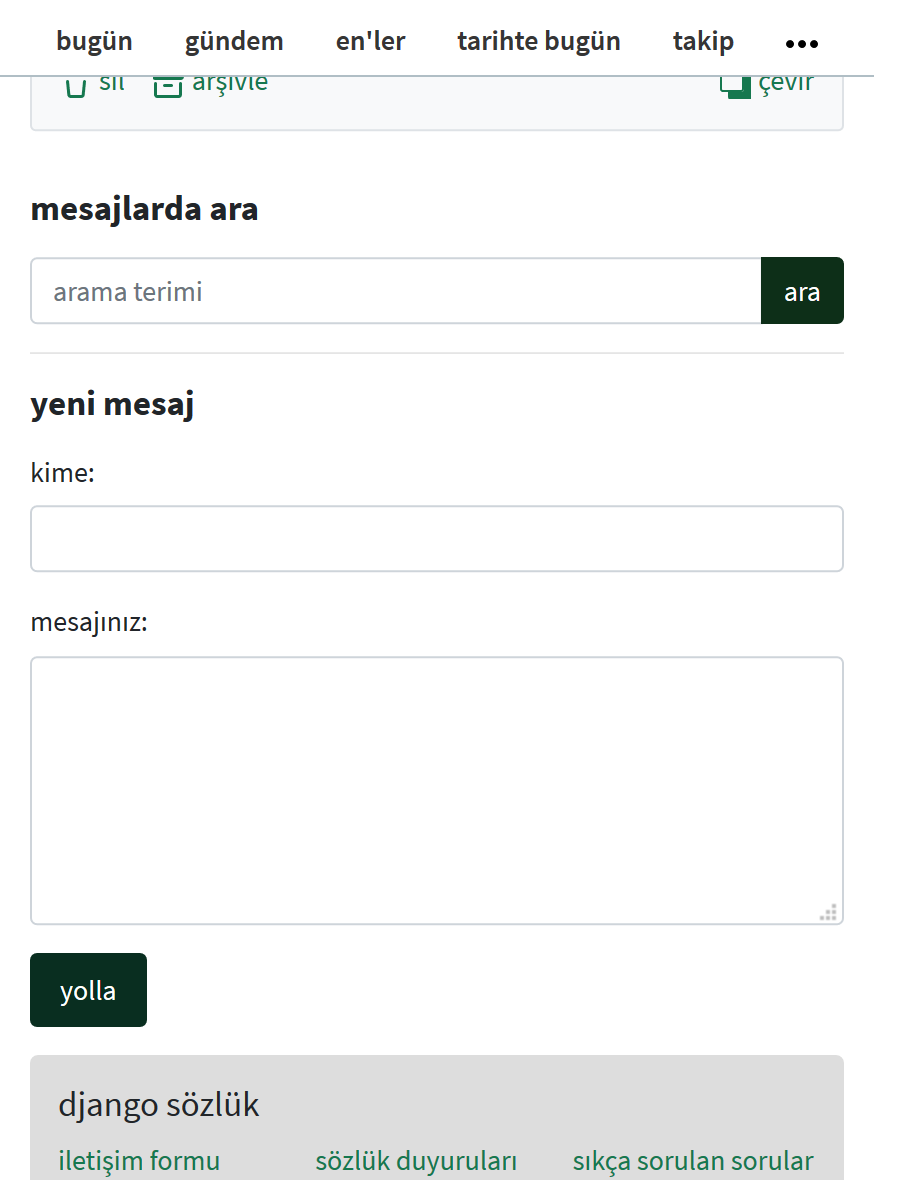Select the en'ler navigation item

click(370, 41)
